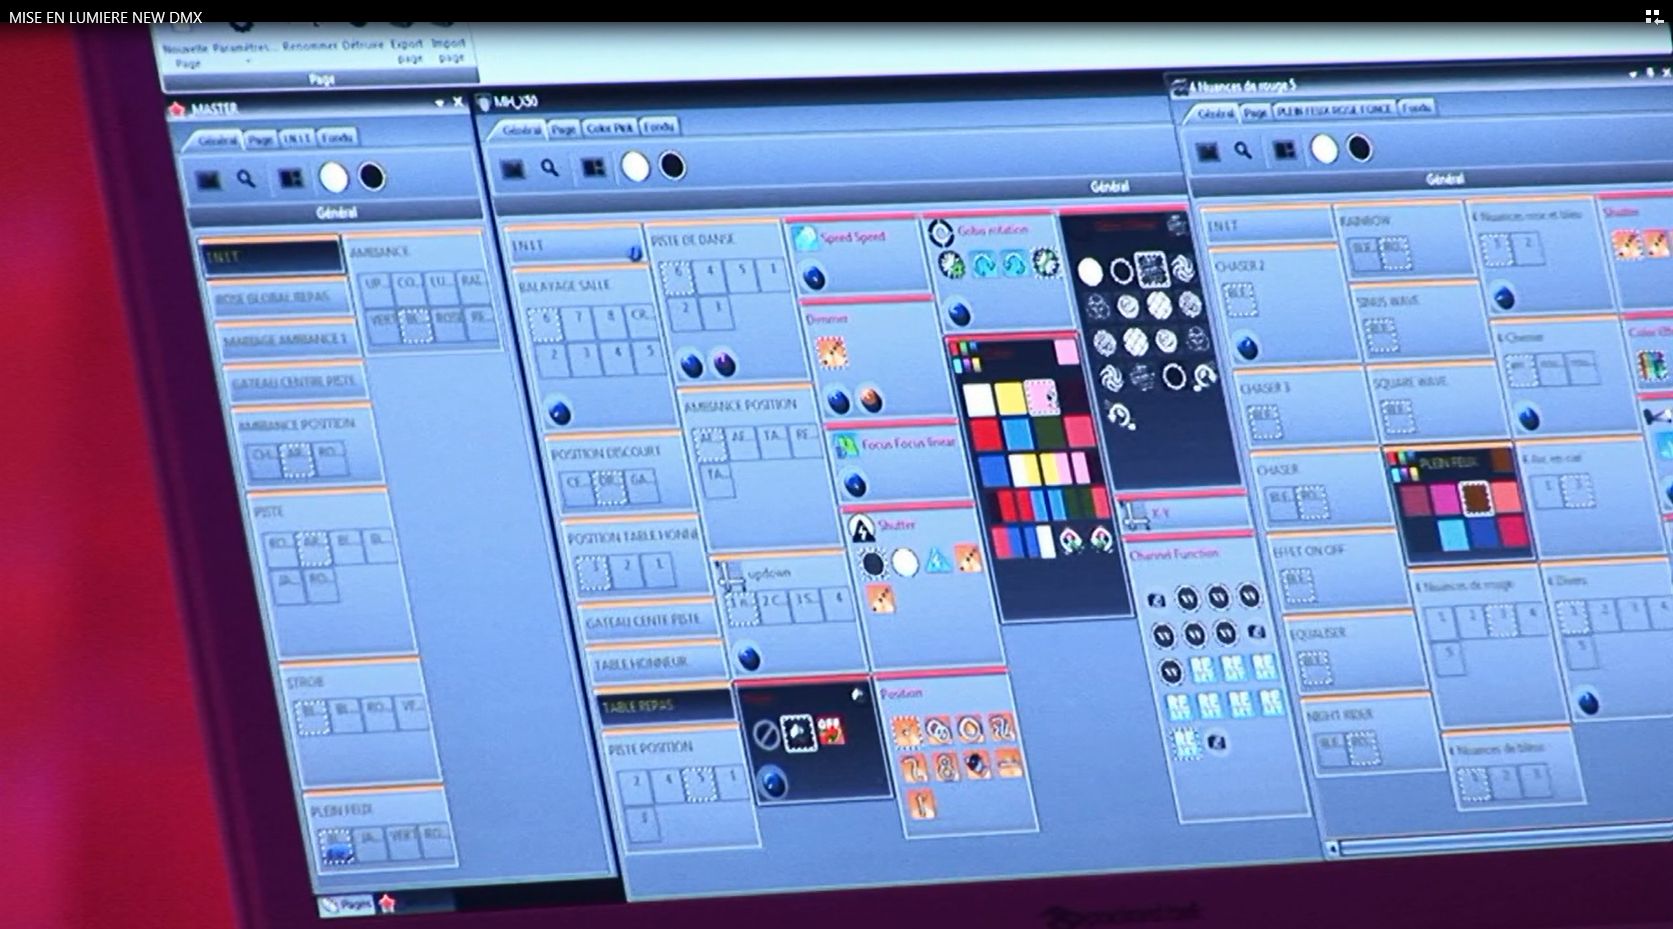Select MARIAGE AMBIANCE 1 scene in MASTER

(288, 340)
